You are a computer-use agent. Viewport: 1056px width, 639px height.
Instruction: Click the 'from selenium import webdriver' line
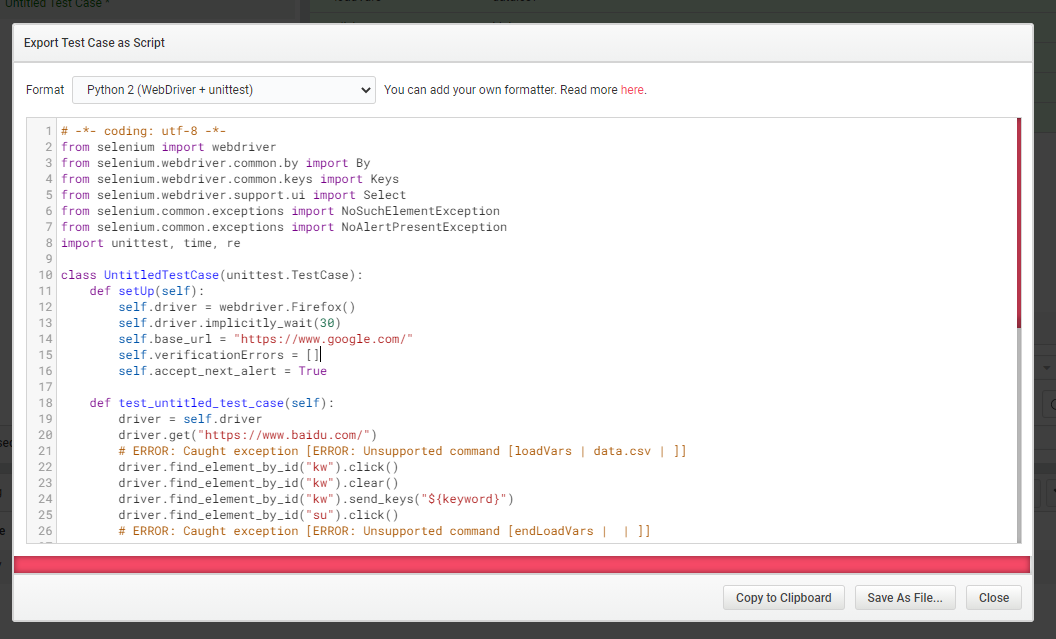[168, 147]
